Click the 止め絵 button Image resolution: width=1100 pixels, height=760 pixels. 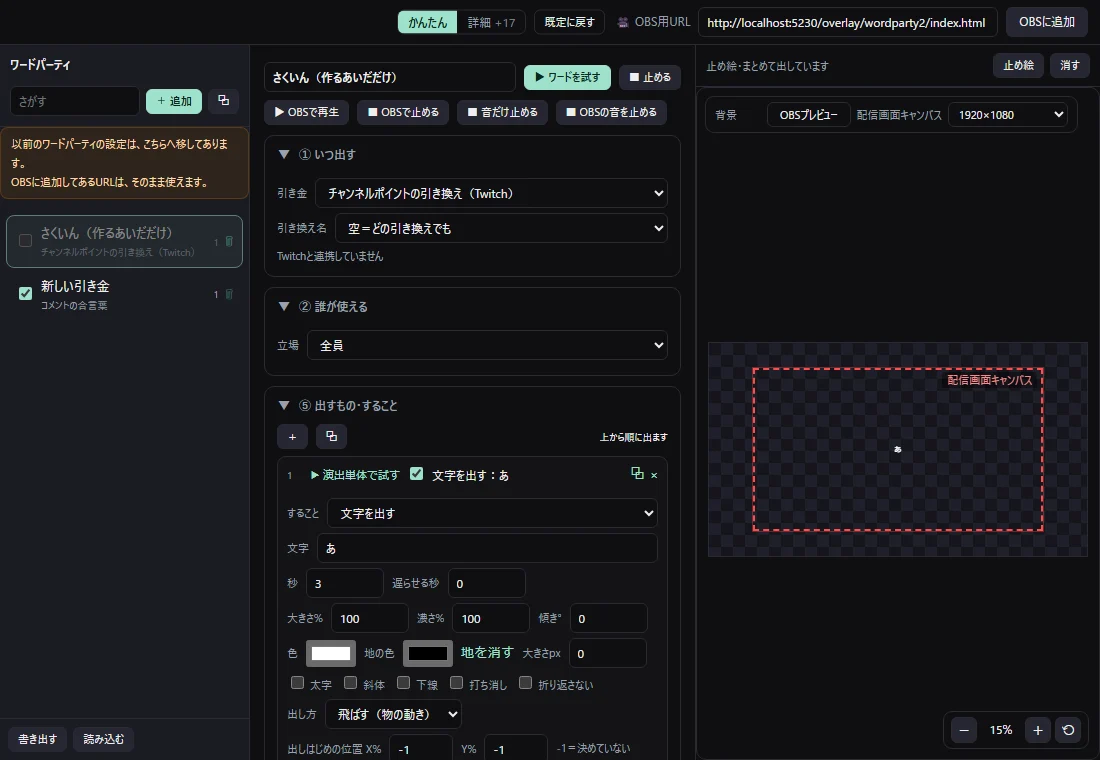coord(1019,65)
